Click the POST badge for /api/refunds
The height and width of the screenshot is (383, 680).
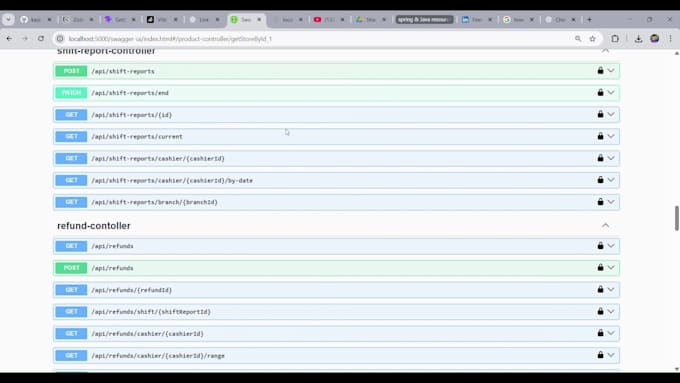pyautogui.click(x=71, y=268)
